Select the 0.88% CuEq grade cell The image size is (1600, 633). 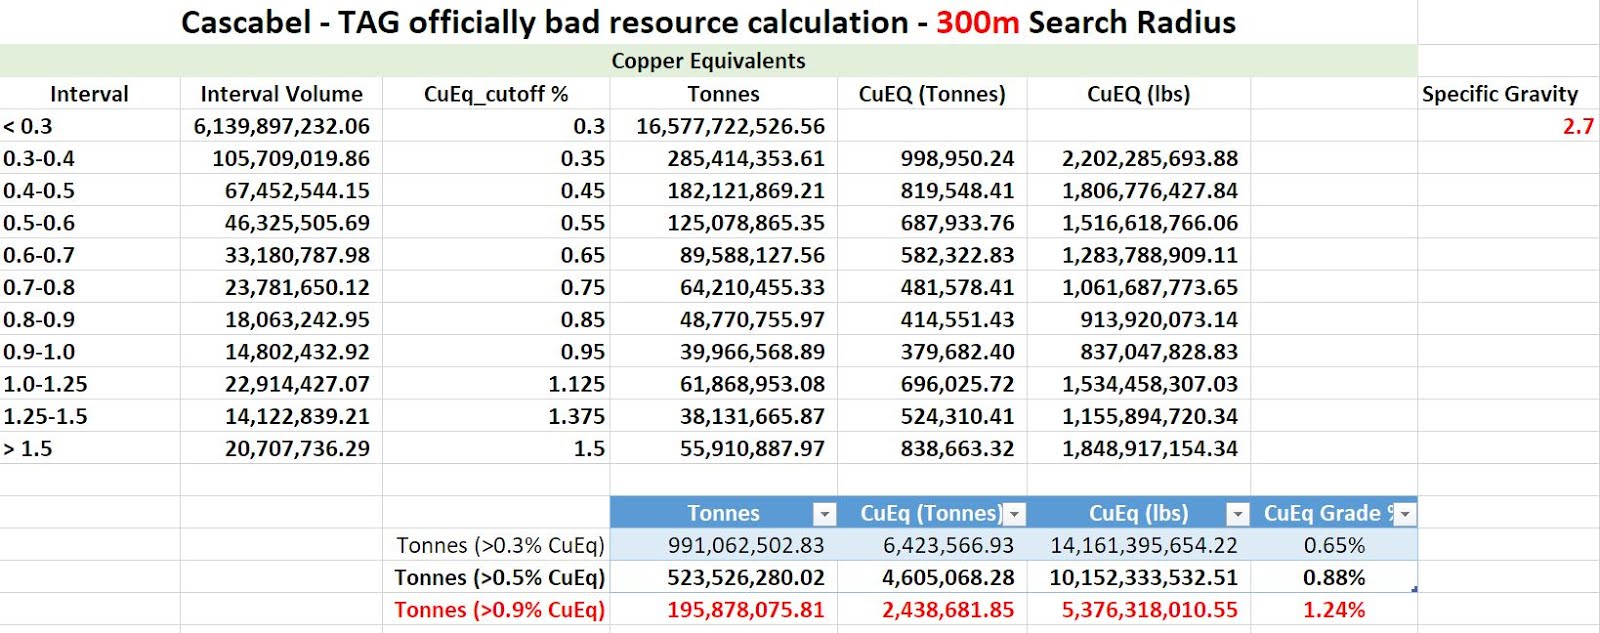pyautogui.click(x=1334, y=577)
